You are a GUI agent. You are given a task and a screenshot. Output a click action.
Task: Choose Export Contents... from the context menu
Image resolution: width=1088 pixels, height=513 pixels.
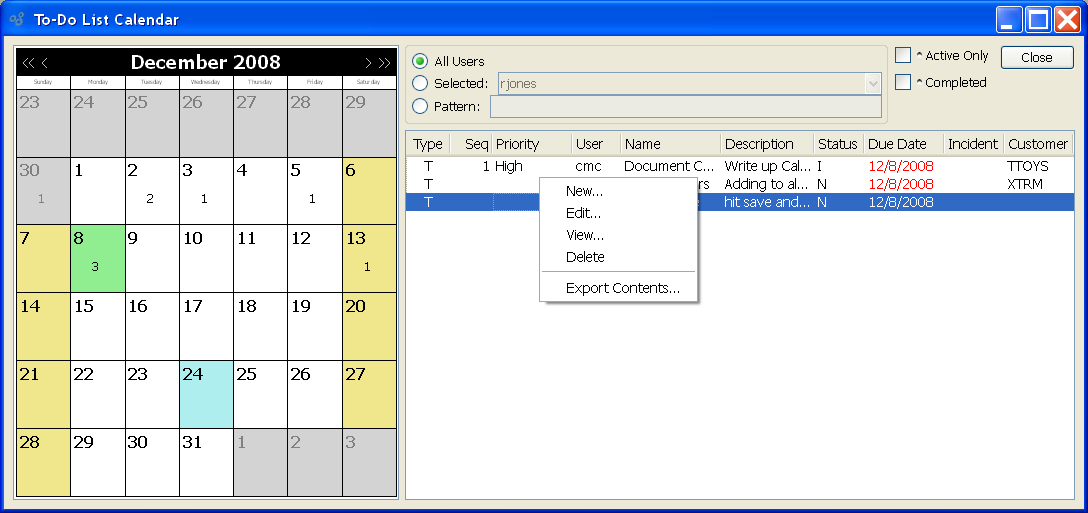(x=618, y=288)
